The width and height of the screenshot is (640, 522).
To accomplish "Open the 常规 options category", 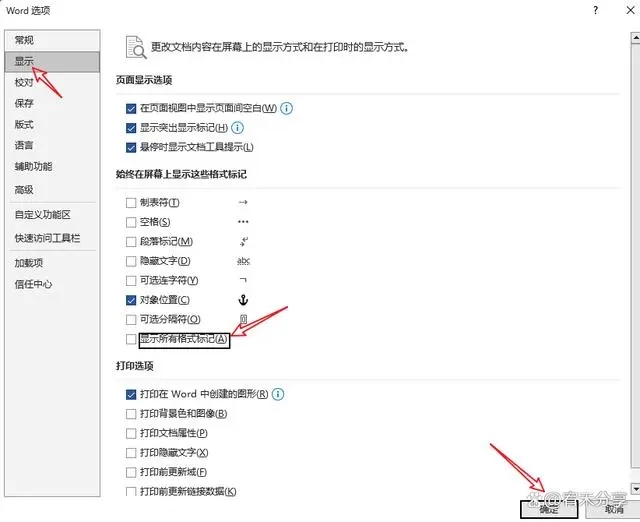I will click(x=52, y=40).
